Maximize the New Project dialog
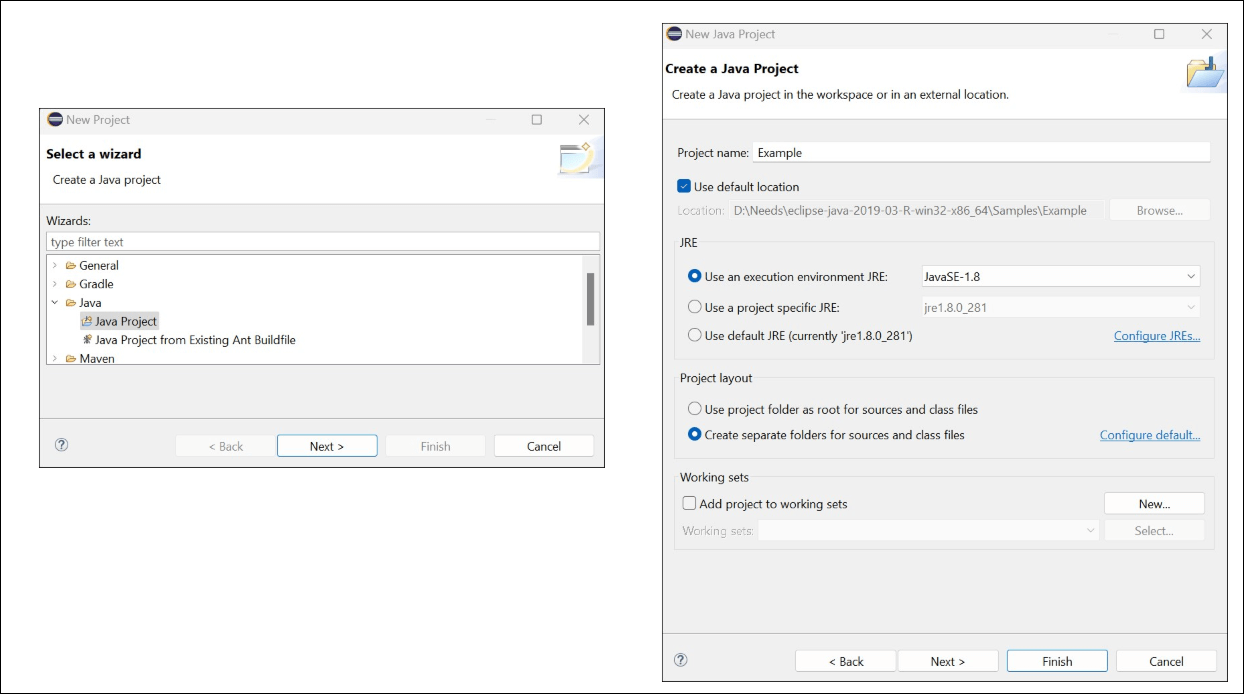 537,120
